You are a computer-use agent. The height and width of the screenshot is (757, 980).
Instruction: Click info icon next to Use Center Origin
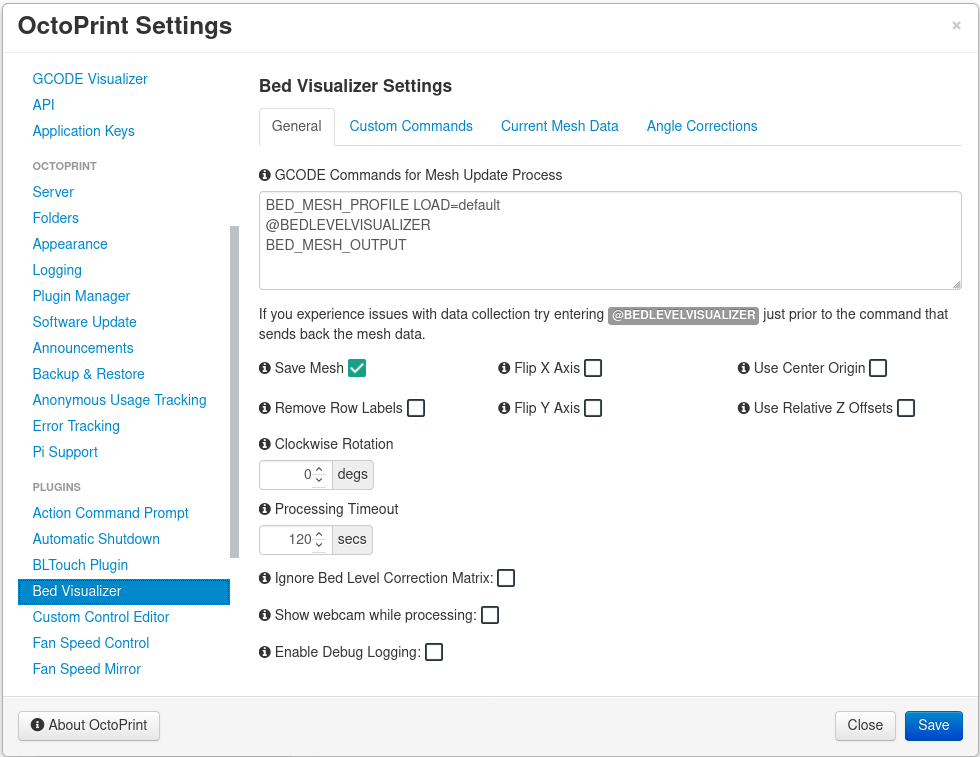tap(744, 368)
